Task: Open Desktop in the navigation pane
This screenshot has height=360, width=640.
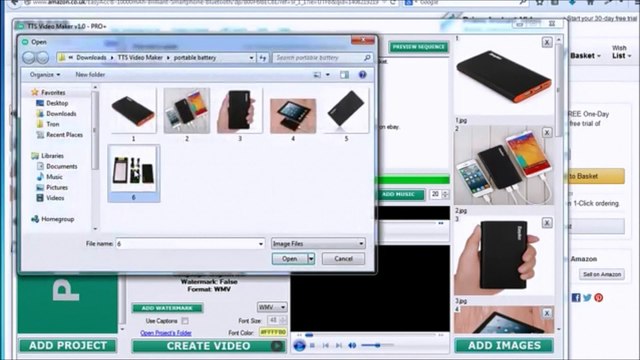Action: click(57, 103)
